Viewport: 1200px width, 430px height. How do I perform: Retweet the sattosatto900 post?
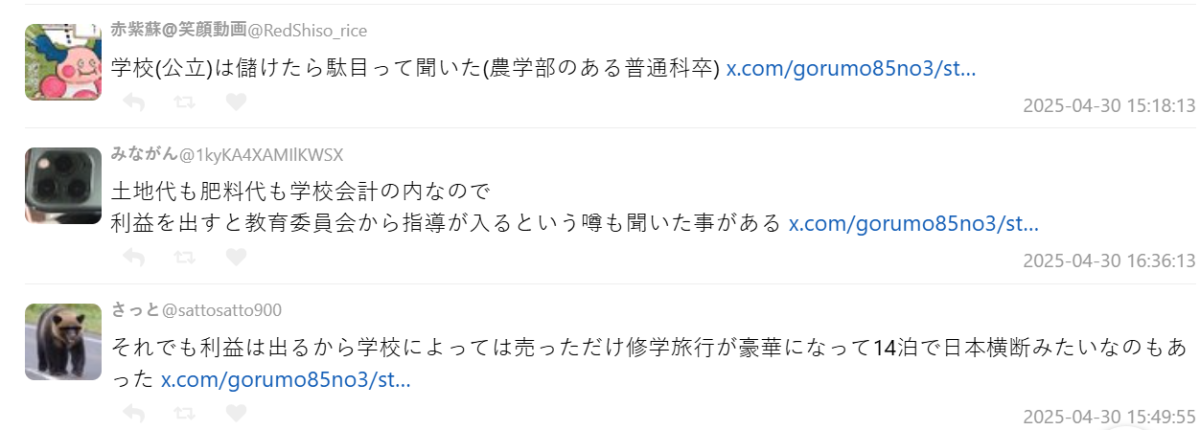tap(185, 412)
